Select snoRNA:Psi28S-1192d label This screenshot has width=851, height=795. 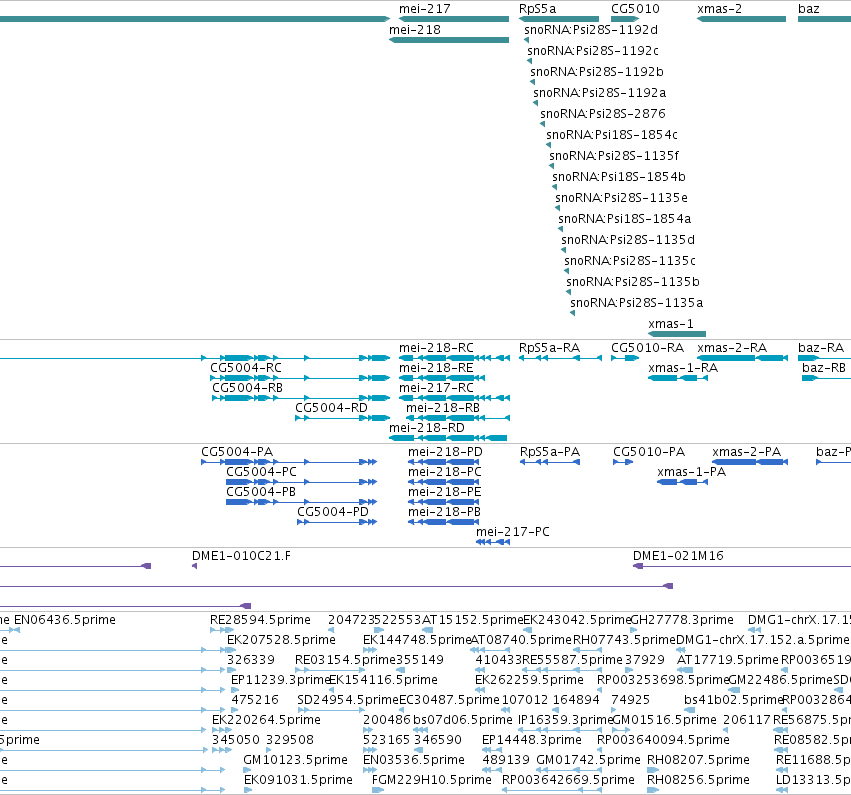click(x=591, y=30)
